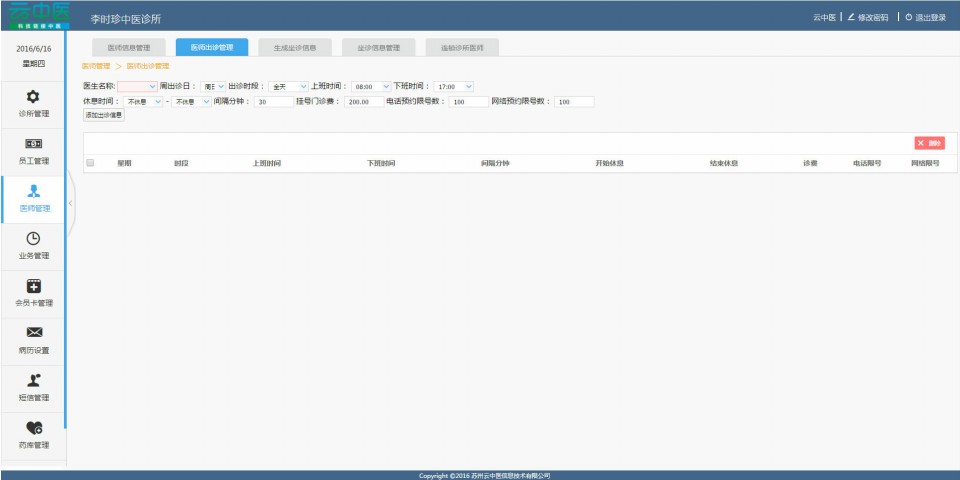Switch to the 医师信息管理 tab
This screenshot has height=480, width=960.
[x=129, y=47]
